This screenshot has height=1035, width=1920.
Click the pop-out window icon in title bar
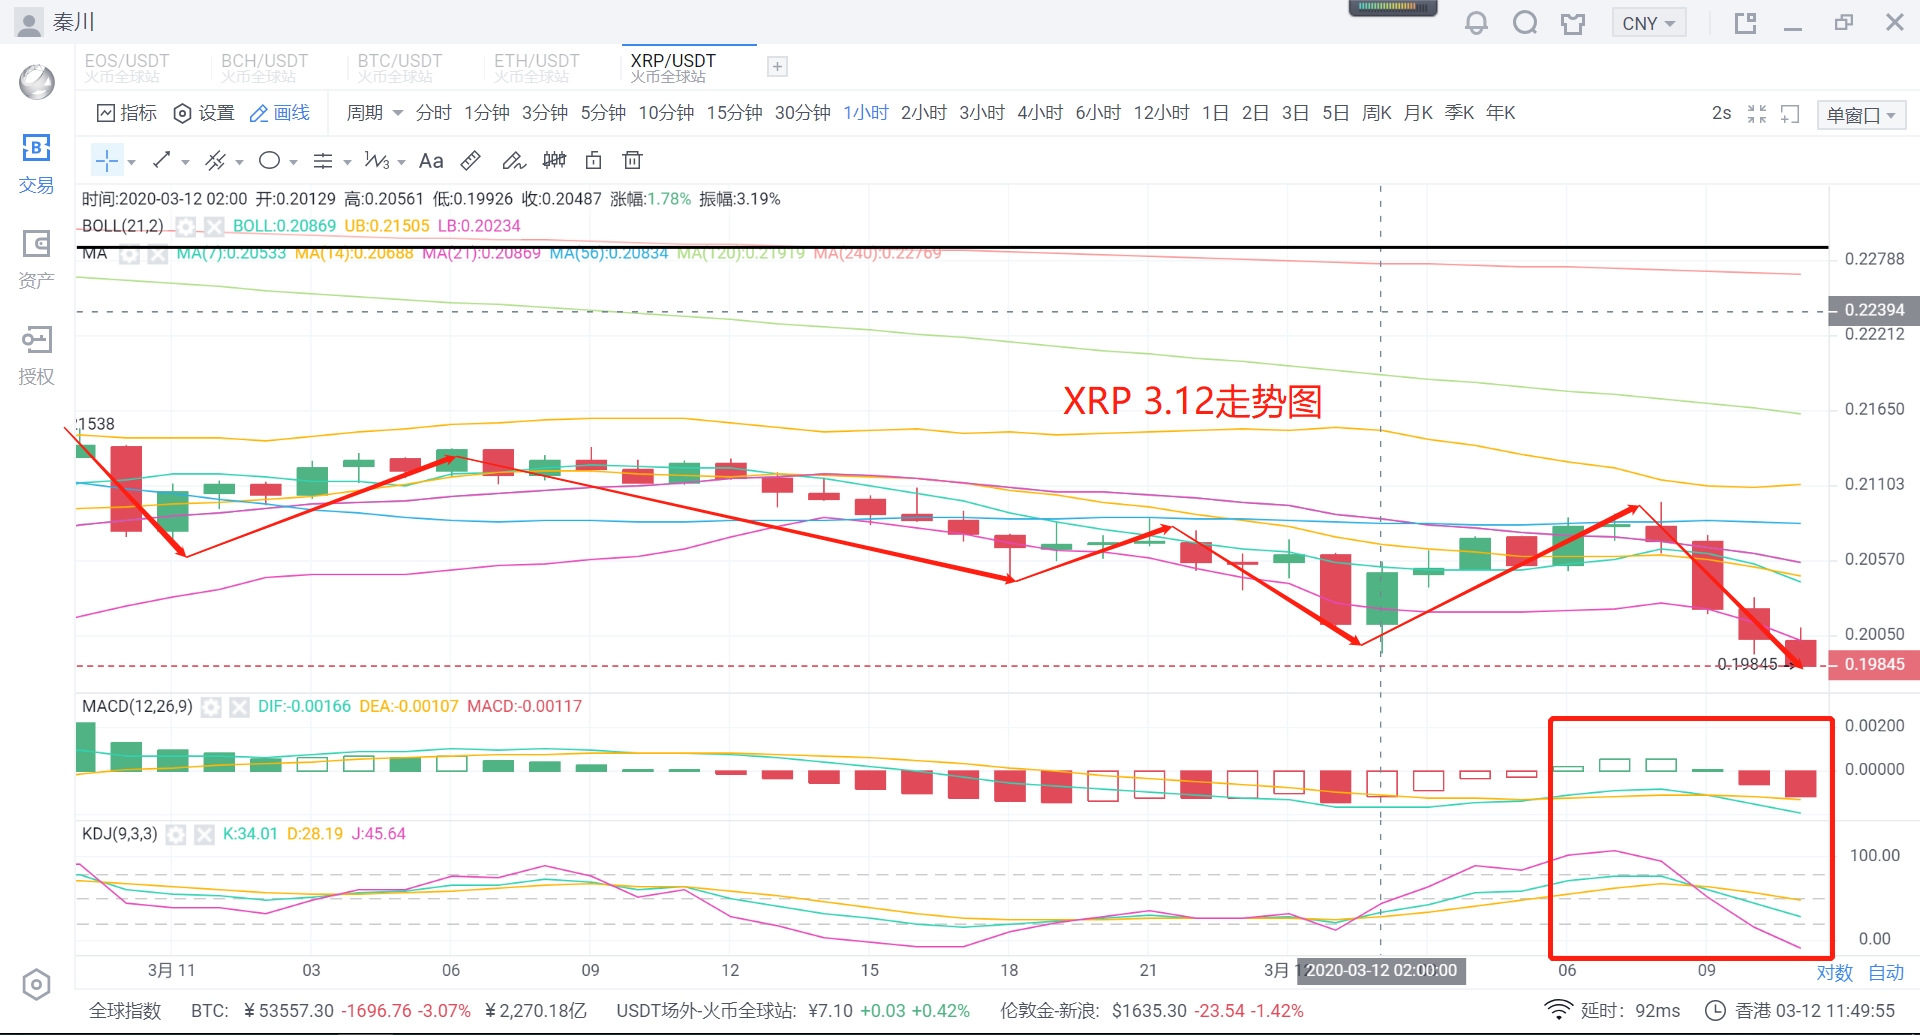click(1745, 22)
